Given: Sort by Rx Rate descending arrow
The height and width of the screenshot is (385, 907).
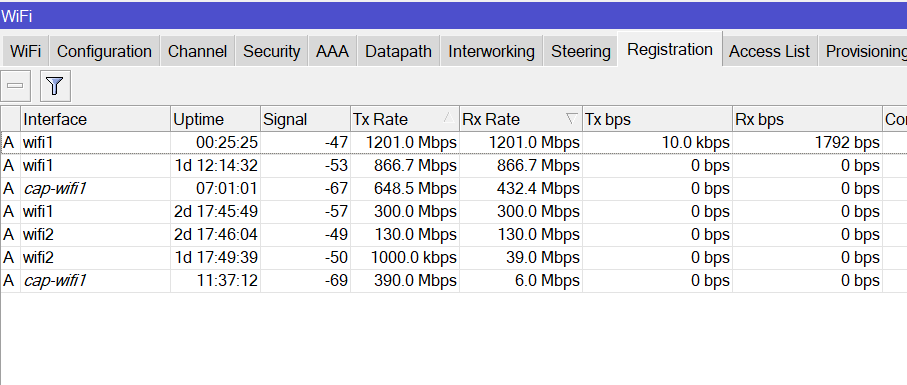Looking at the screenshot, I should [572, 119].
